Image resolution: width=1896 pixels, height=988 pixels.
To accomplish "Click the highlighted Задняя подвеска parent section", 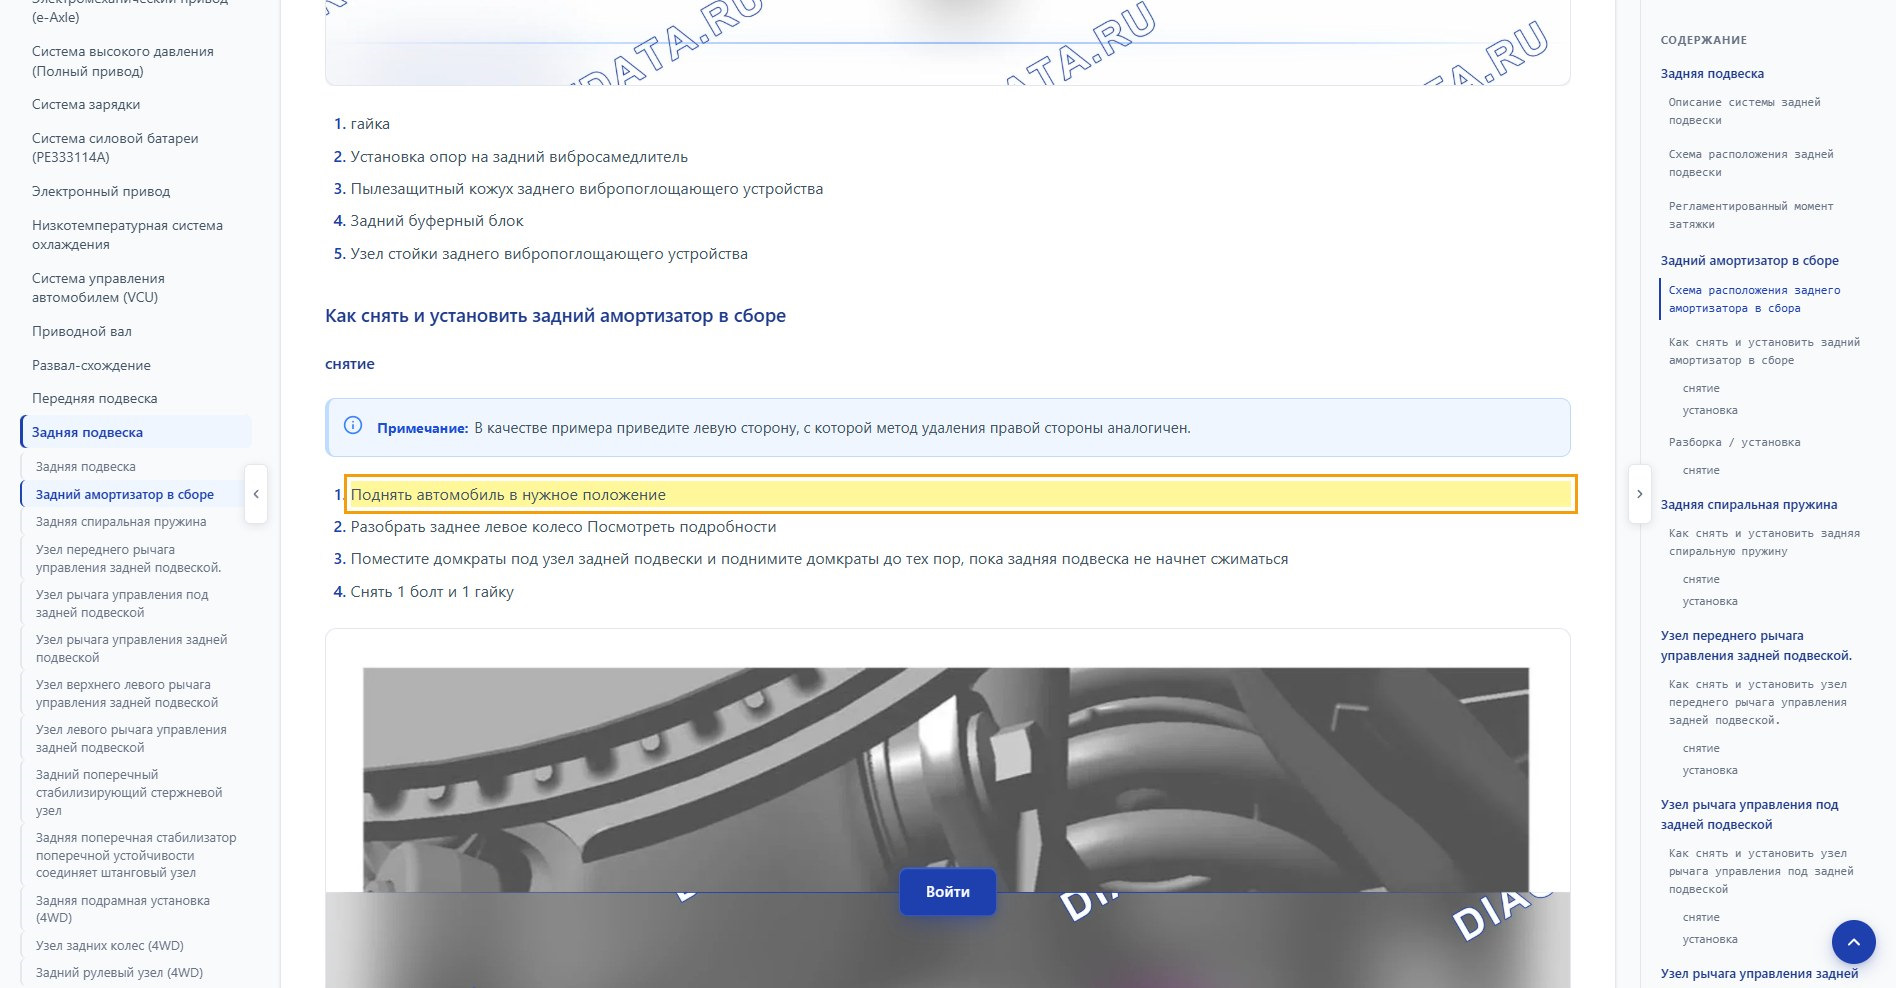I will click(x=136, y=432).
